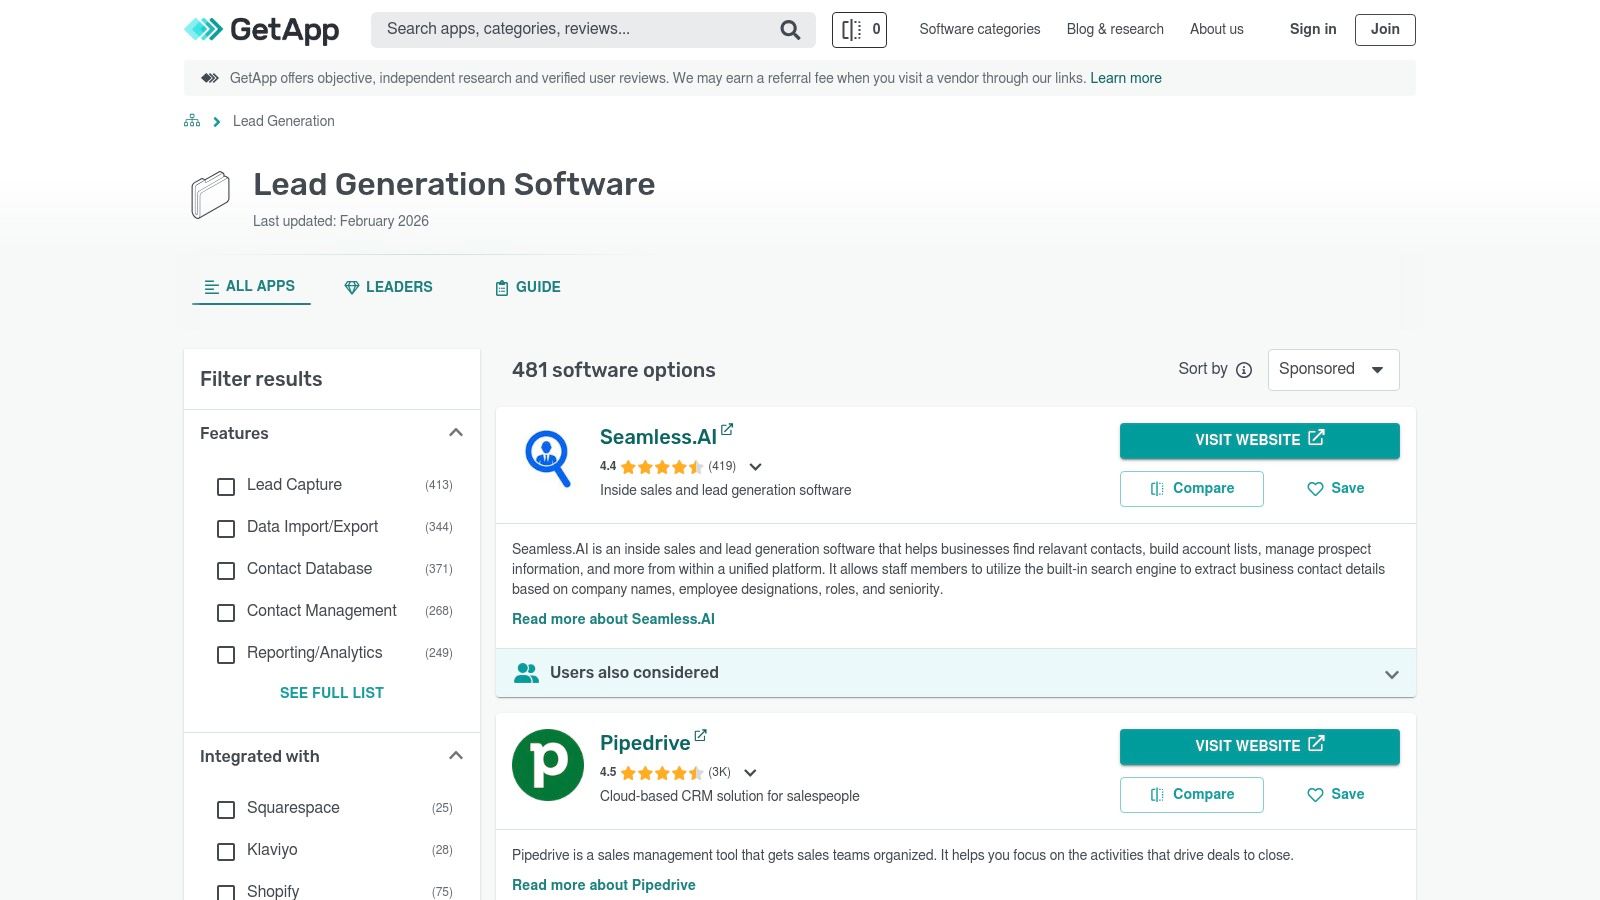The image size is (1600, 900).
Task: Click the search magnifier icon
Action: click(x=789, y=29)
